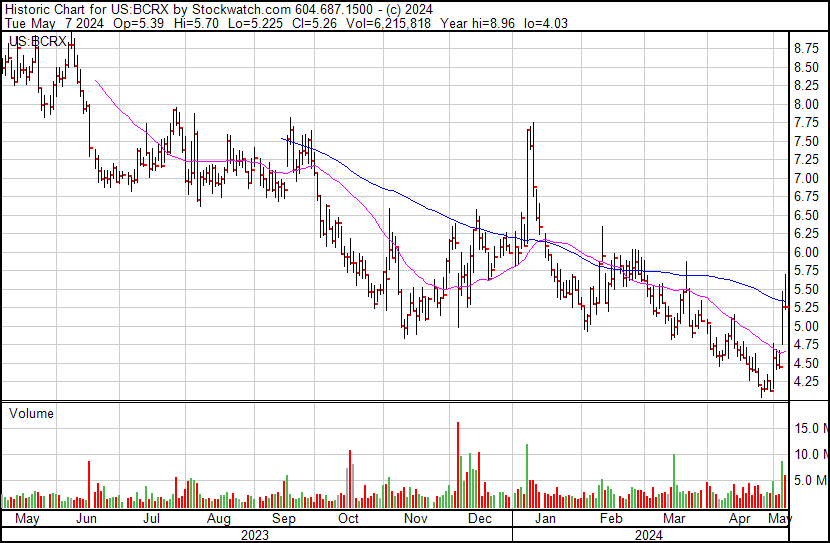Click the 4.25 price axis label
The height and width of the screenshot is (543, 830).
(x=807, y=382)
